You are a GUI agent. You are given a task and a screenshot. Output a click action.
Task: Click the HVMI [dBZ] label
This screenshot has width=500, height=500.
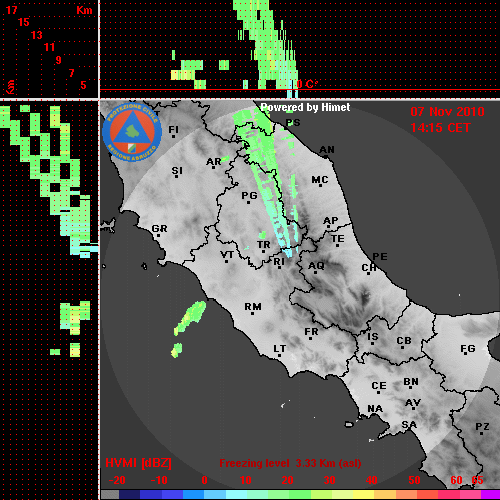[138, 463]
